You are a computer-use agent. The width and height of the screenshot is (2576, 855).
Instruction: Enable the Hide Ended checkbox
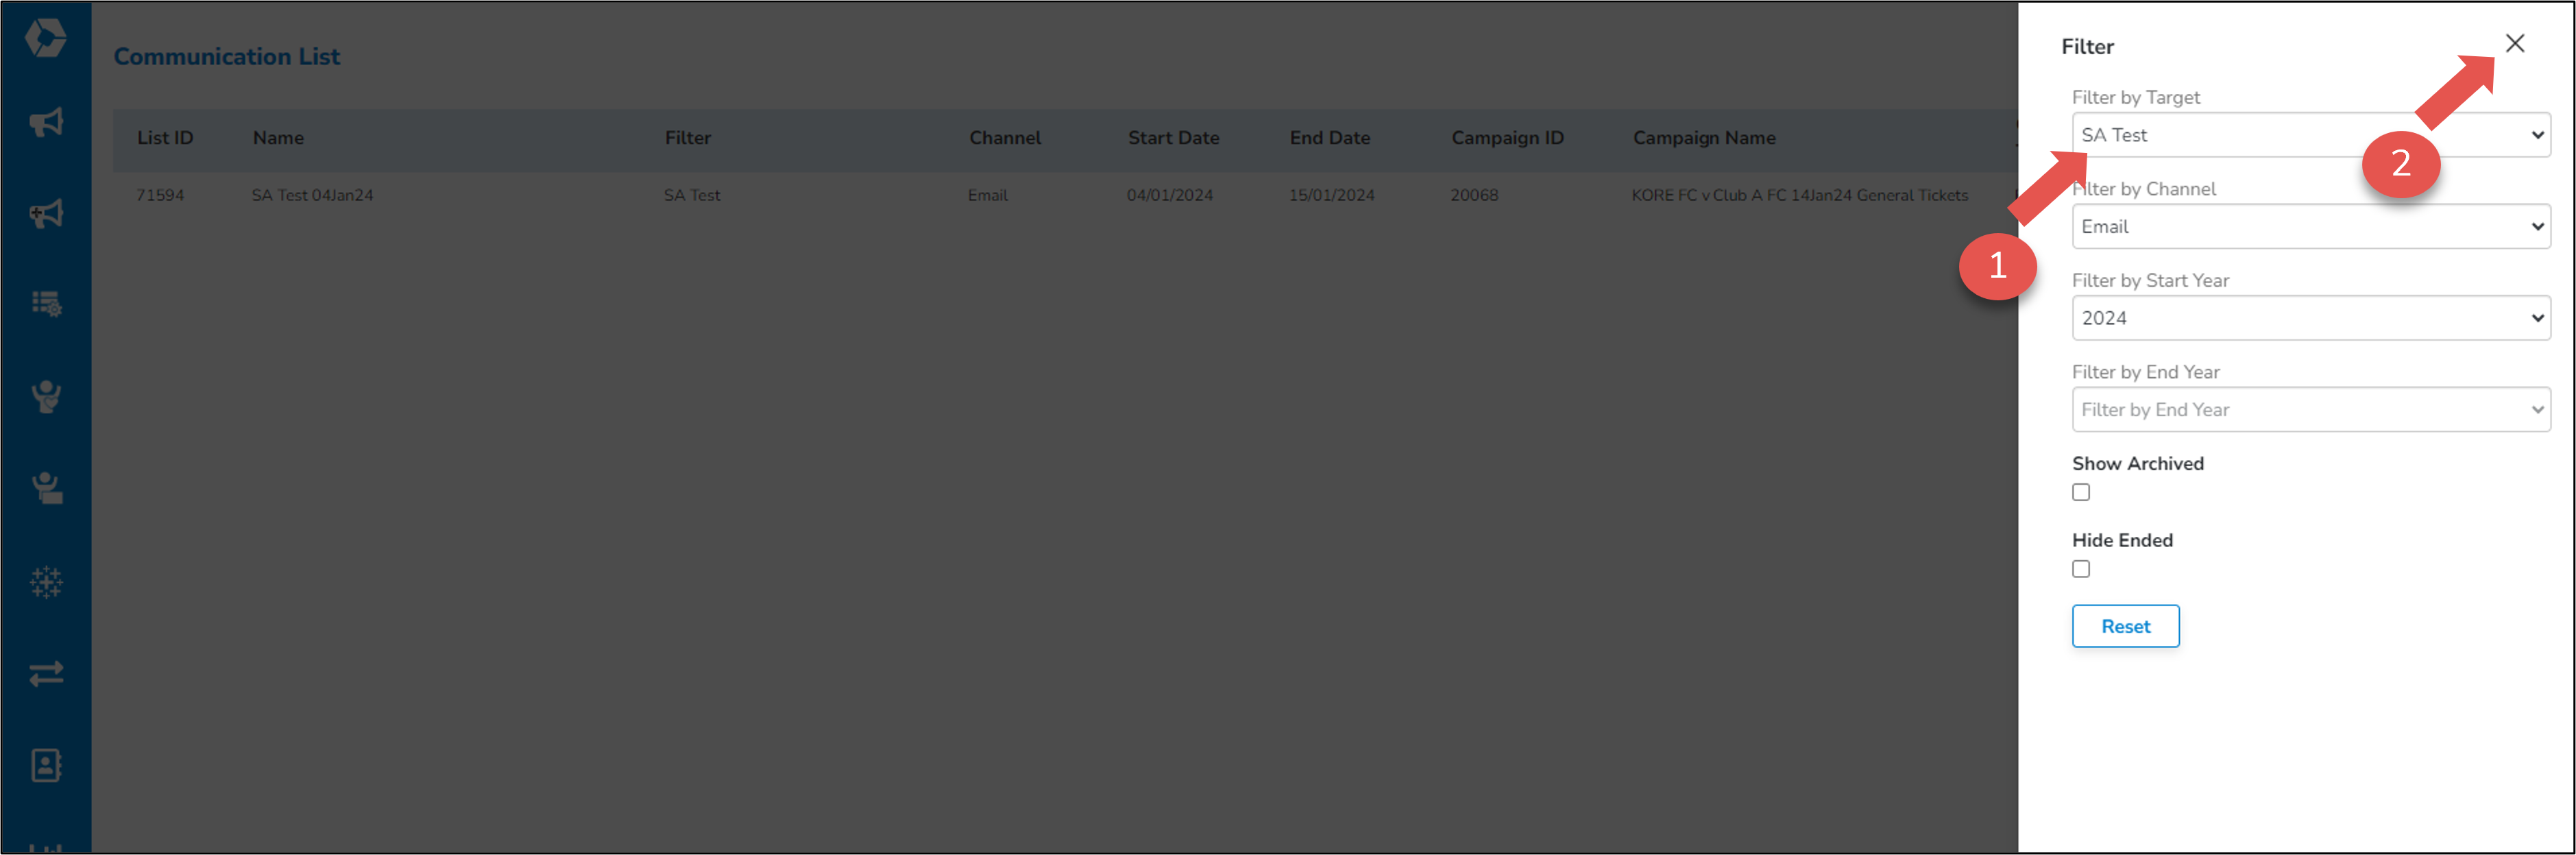coord(2081,570)
